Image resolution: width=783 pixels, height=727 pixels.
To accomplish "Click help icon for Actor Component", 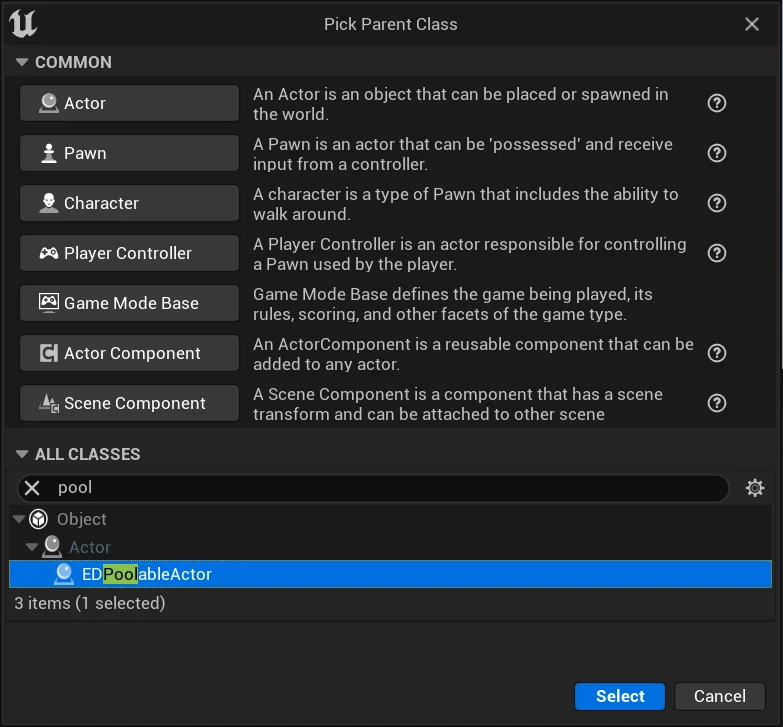I will pyautogui.click(x=716, y=353).
